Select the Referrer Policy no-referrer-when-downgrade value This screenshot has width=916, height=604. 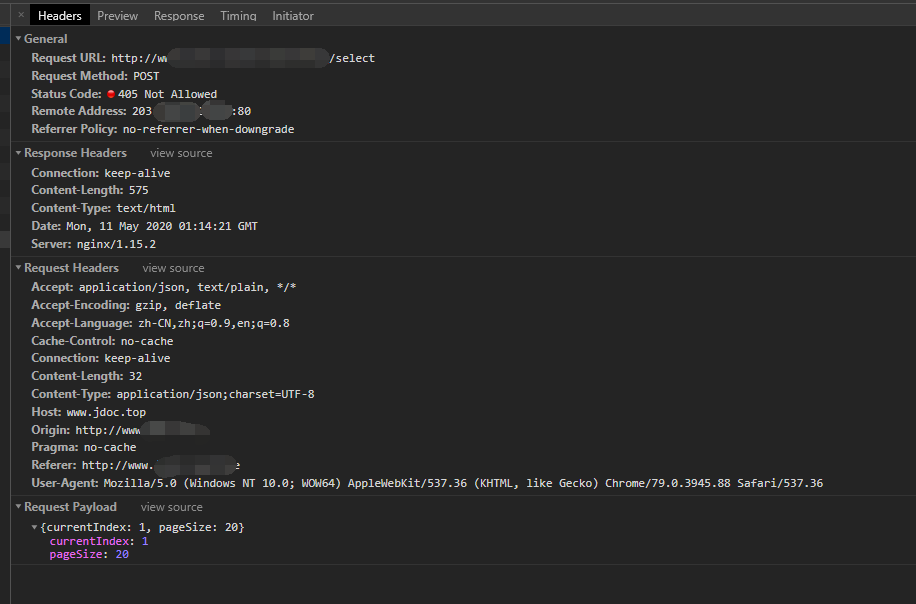point(209,129)
